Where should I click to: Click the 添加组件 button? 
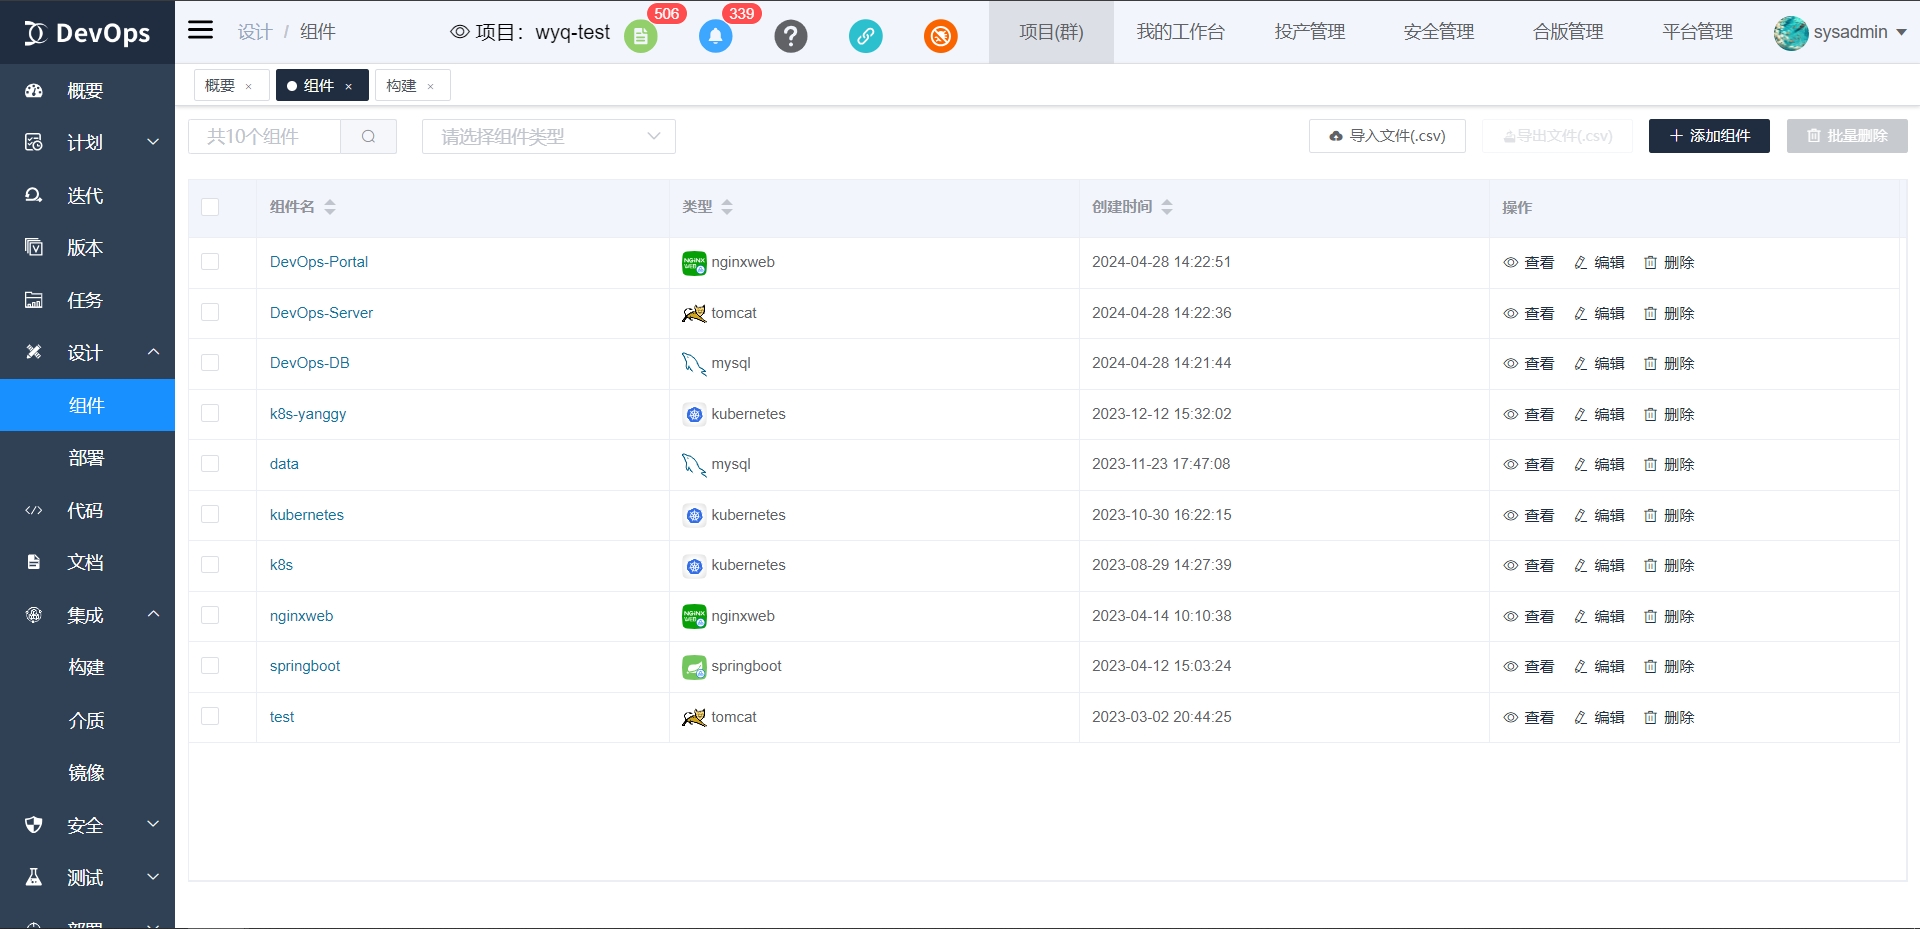1709,136
